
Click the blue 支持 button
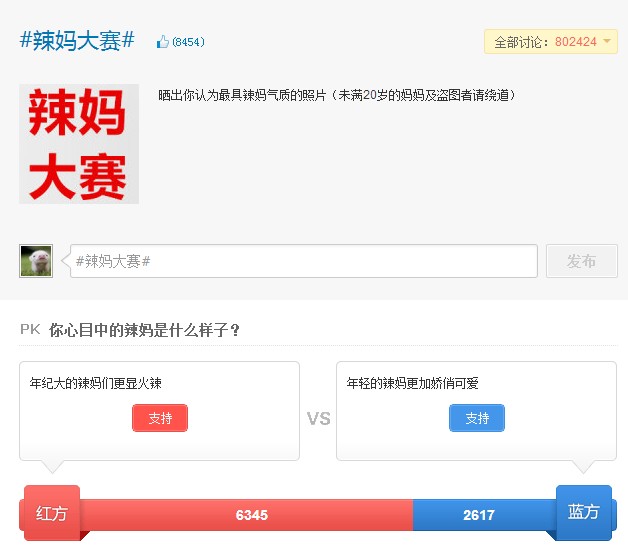point(477,418)
